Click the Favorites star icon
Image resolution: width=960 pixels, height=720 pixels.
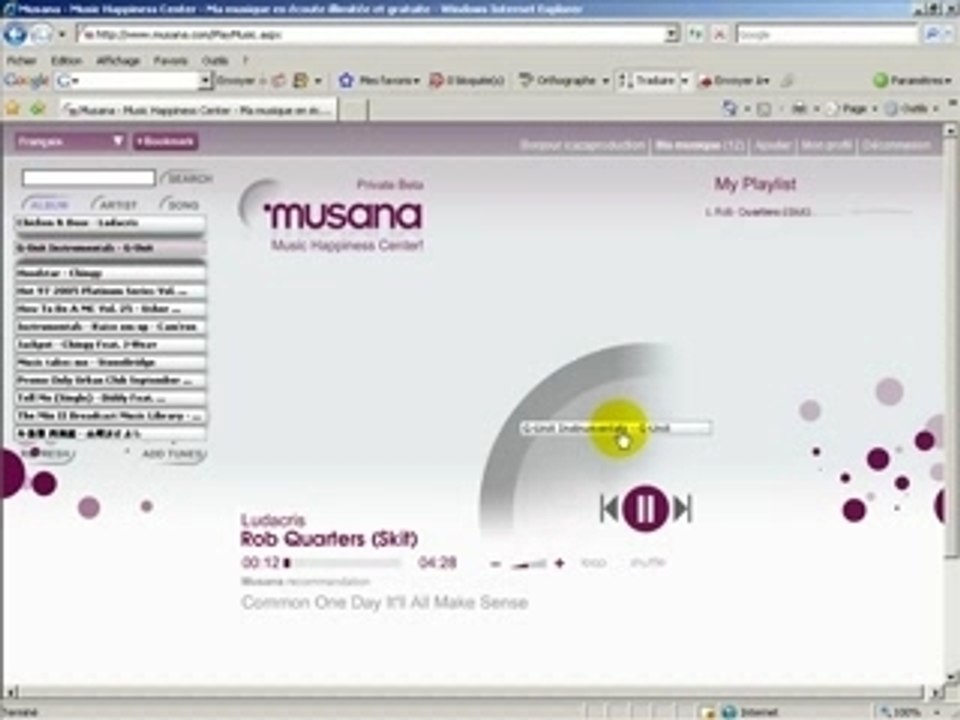[x=13, y=109]
